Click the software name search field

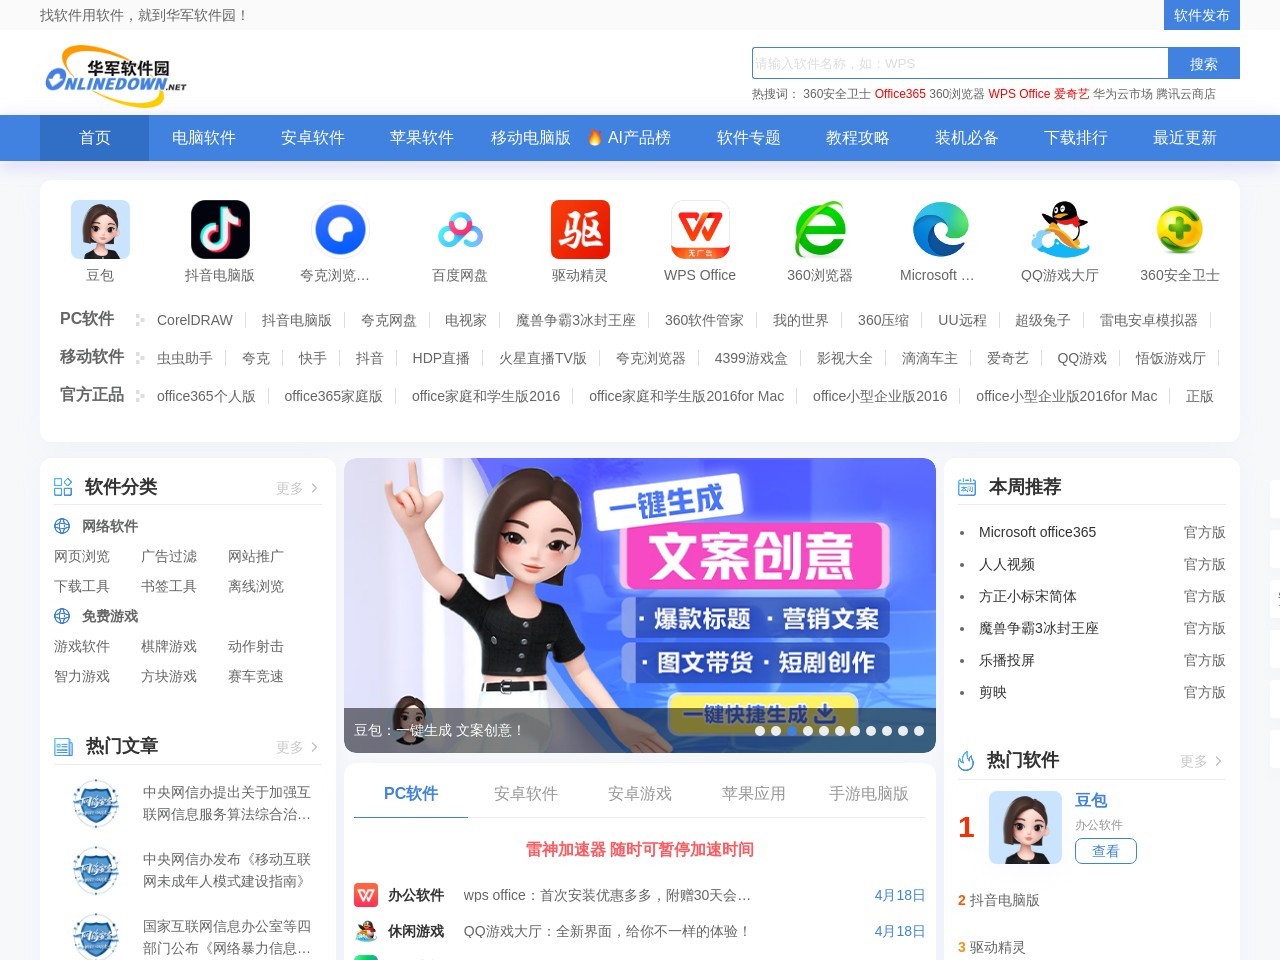[x=960, y=63]
